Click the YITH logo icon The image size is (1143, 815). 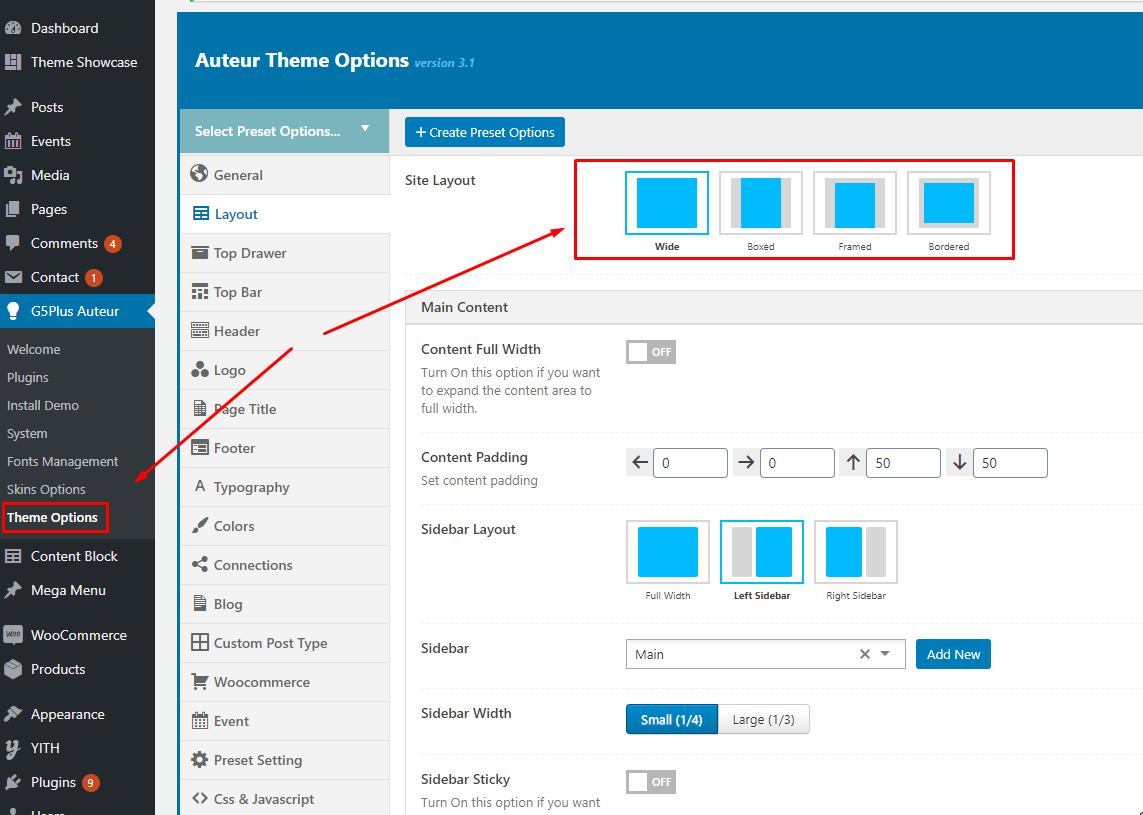pos(12,748)
